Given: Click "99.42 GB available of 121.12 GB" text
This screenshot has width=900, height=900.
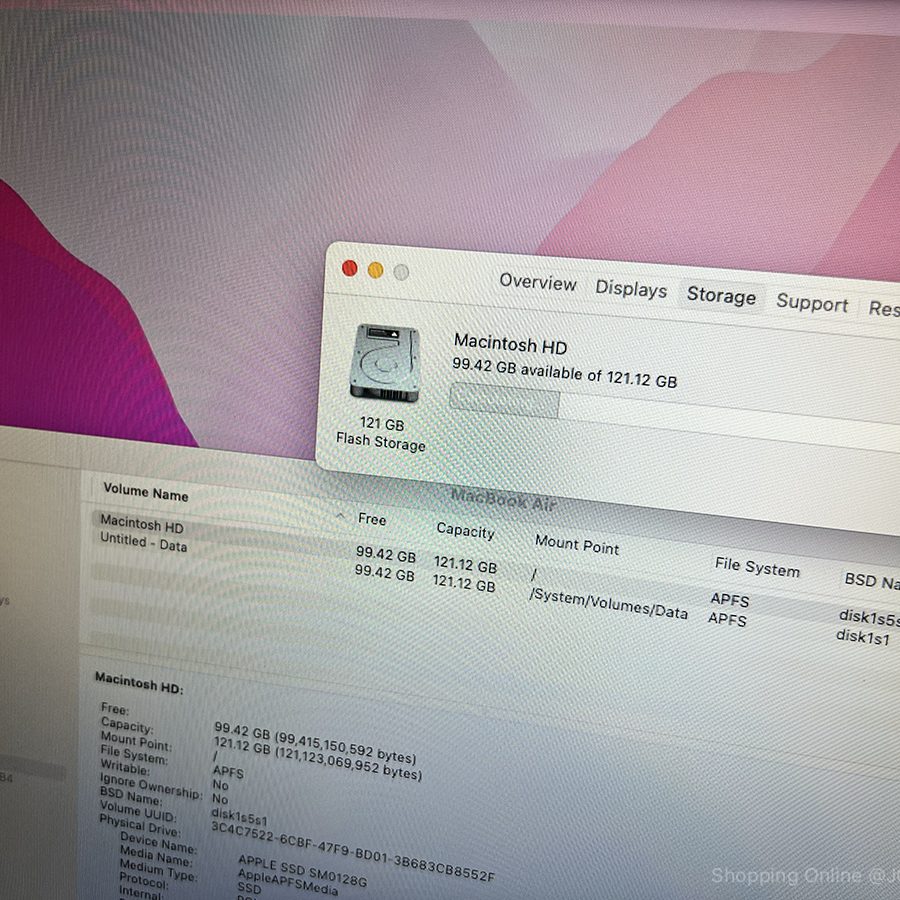Looking at the screenshot, I should point(565,373).
